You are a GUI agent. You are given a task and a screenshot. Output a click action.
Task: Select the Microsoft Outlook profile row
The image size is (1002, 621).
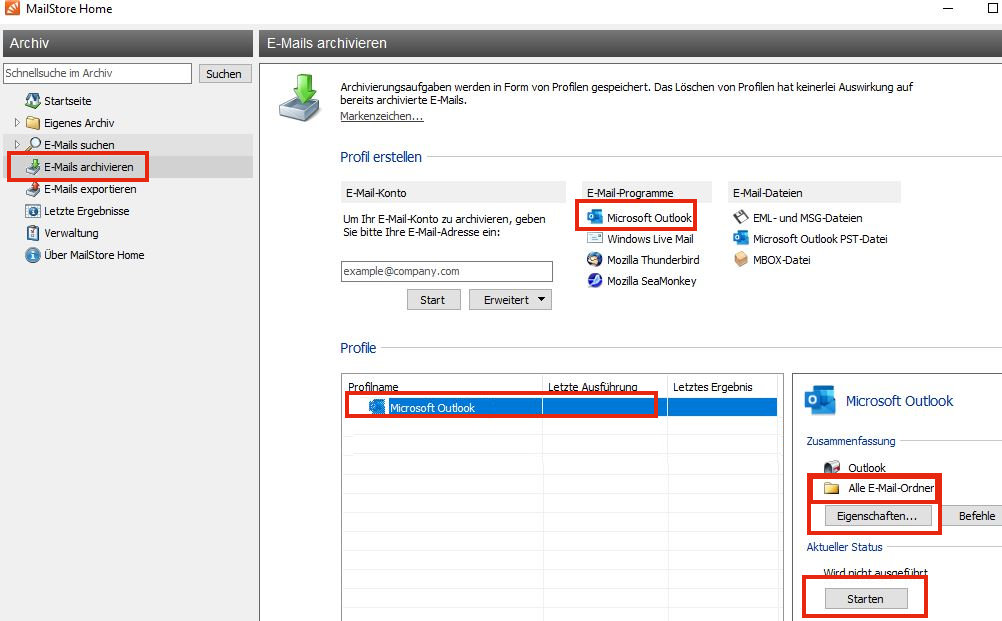[562, 407]
